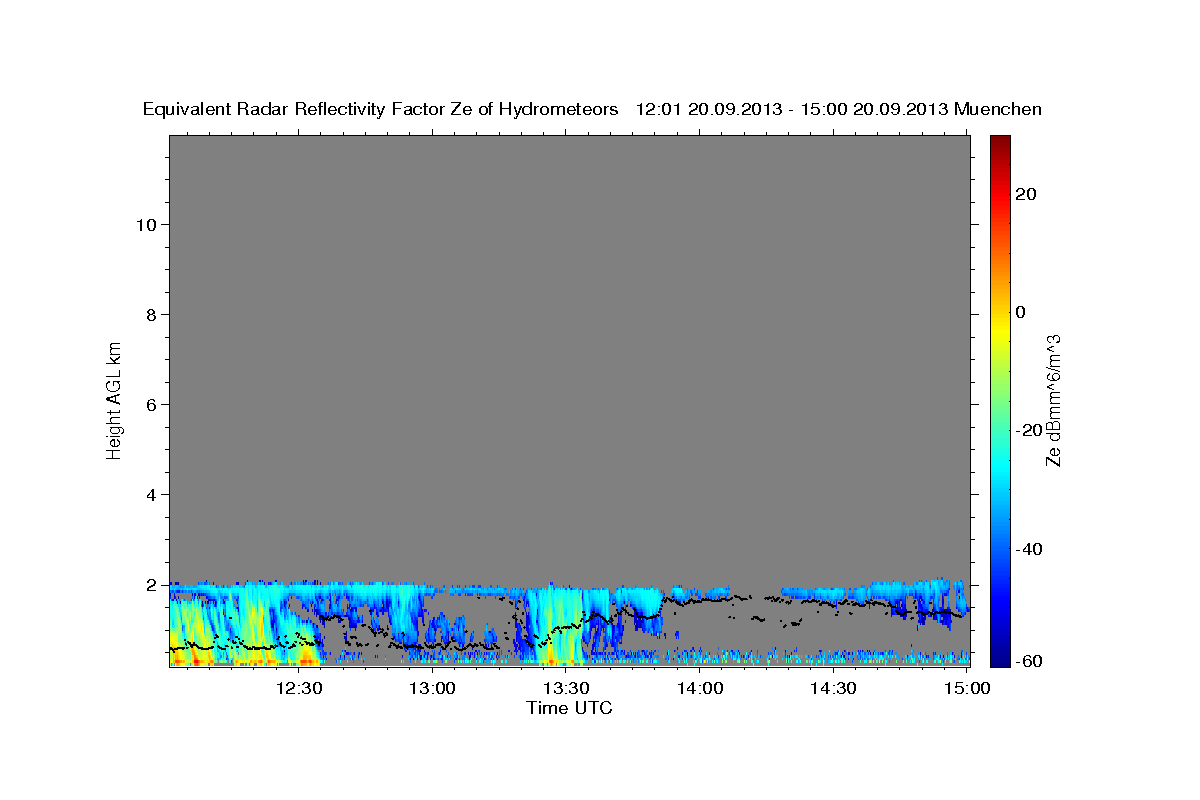Click the '13:00' time tick label

point(433,688)
